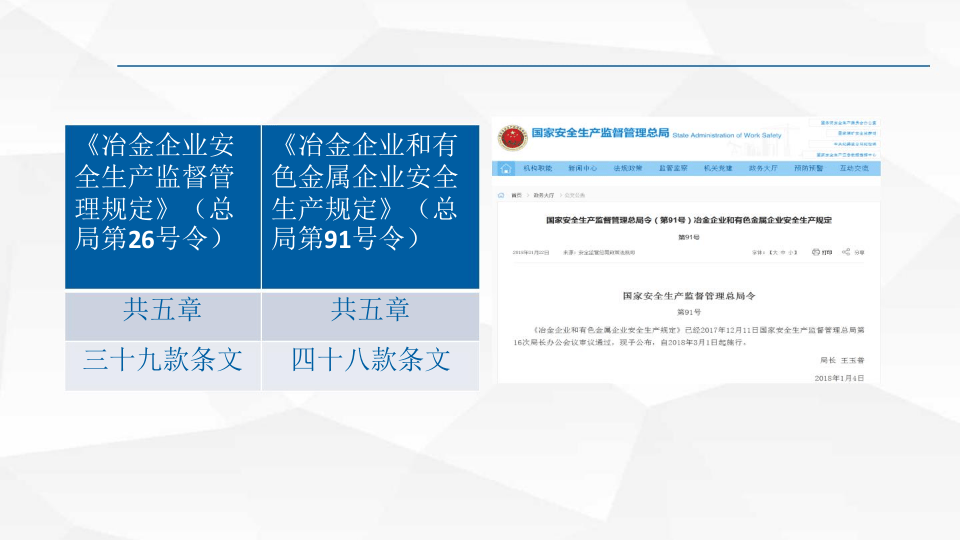Open the 法规政策 navigation item
Screen dimensions: 960x540
tap(628, 168)
